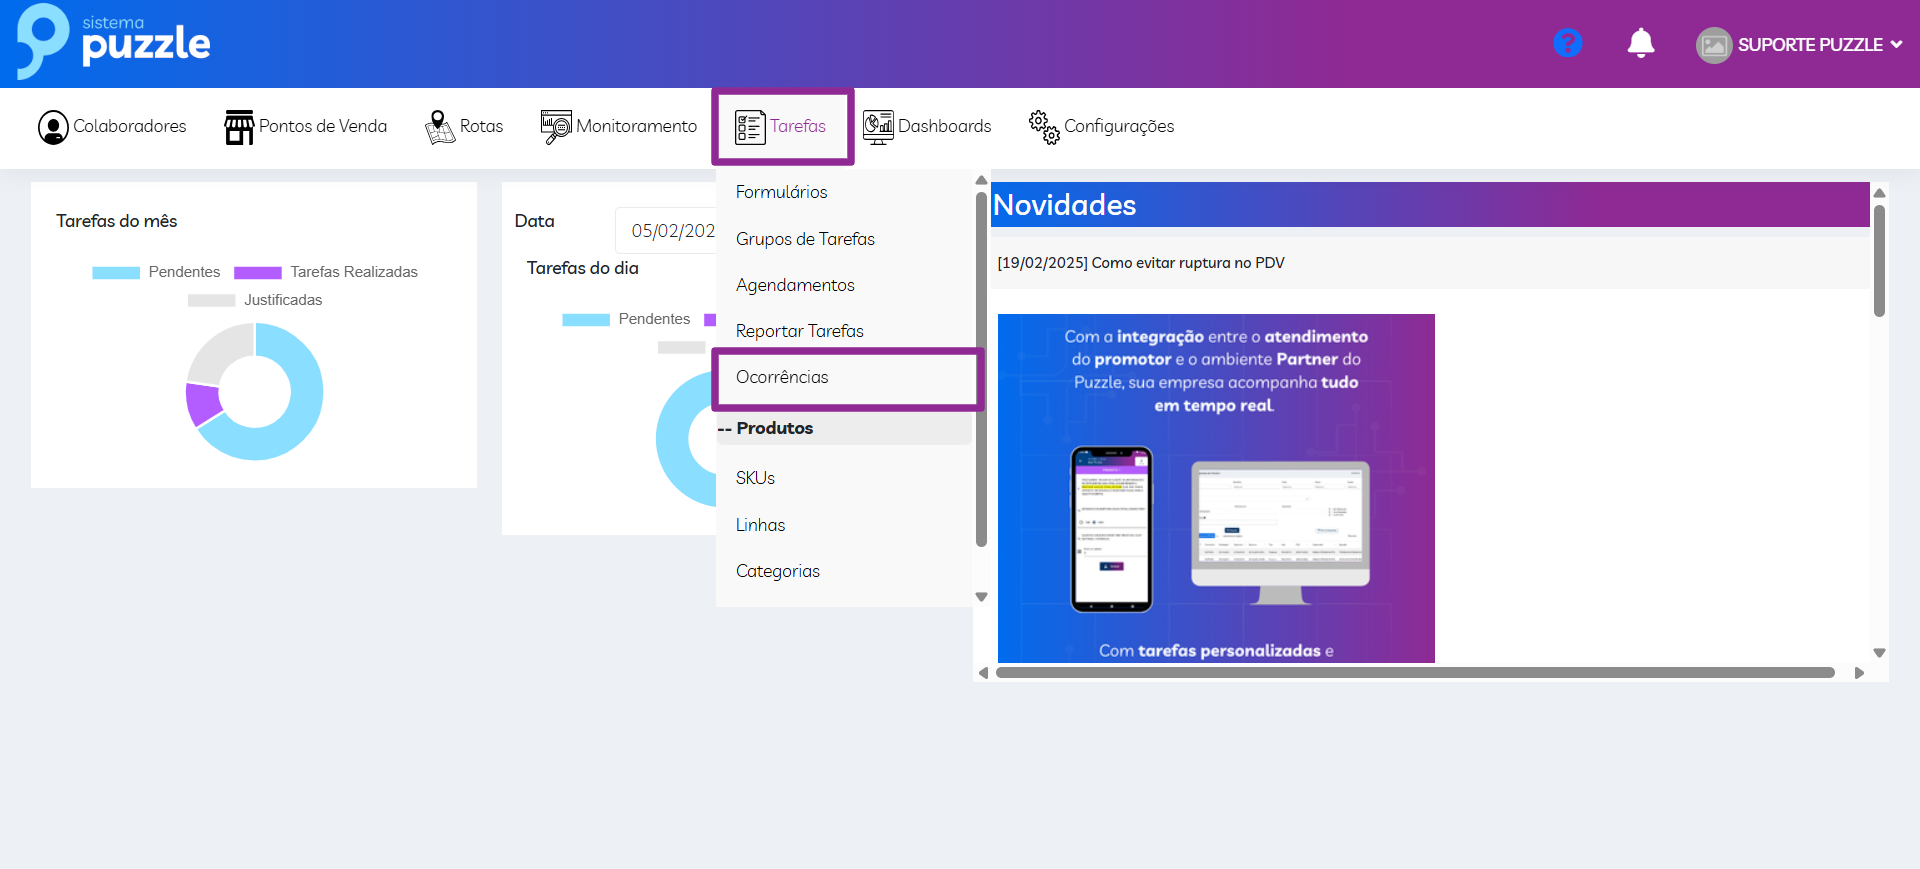Click the Data date input field

click(668, 231)
